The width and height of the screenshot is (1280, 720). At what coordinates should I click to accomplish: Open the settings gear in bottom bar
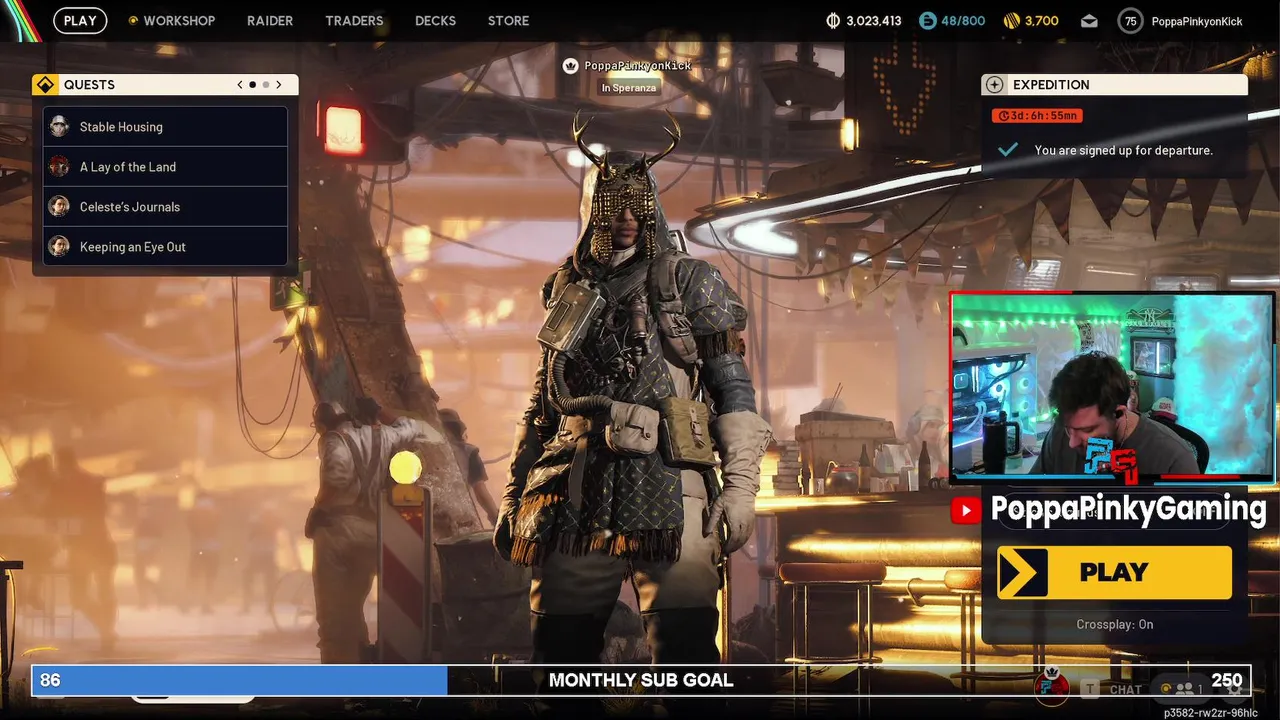coord(1234,688)
